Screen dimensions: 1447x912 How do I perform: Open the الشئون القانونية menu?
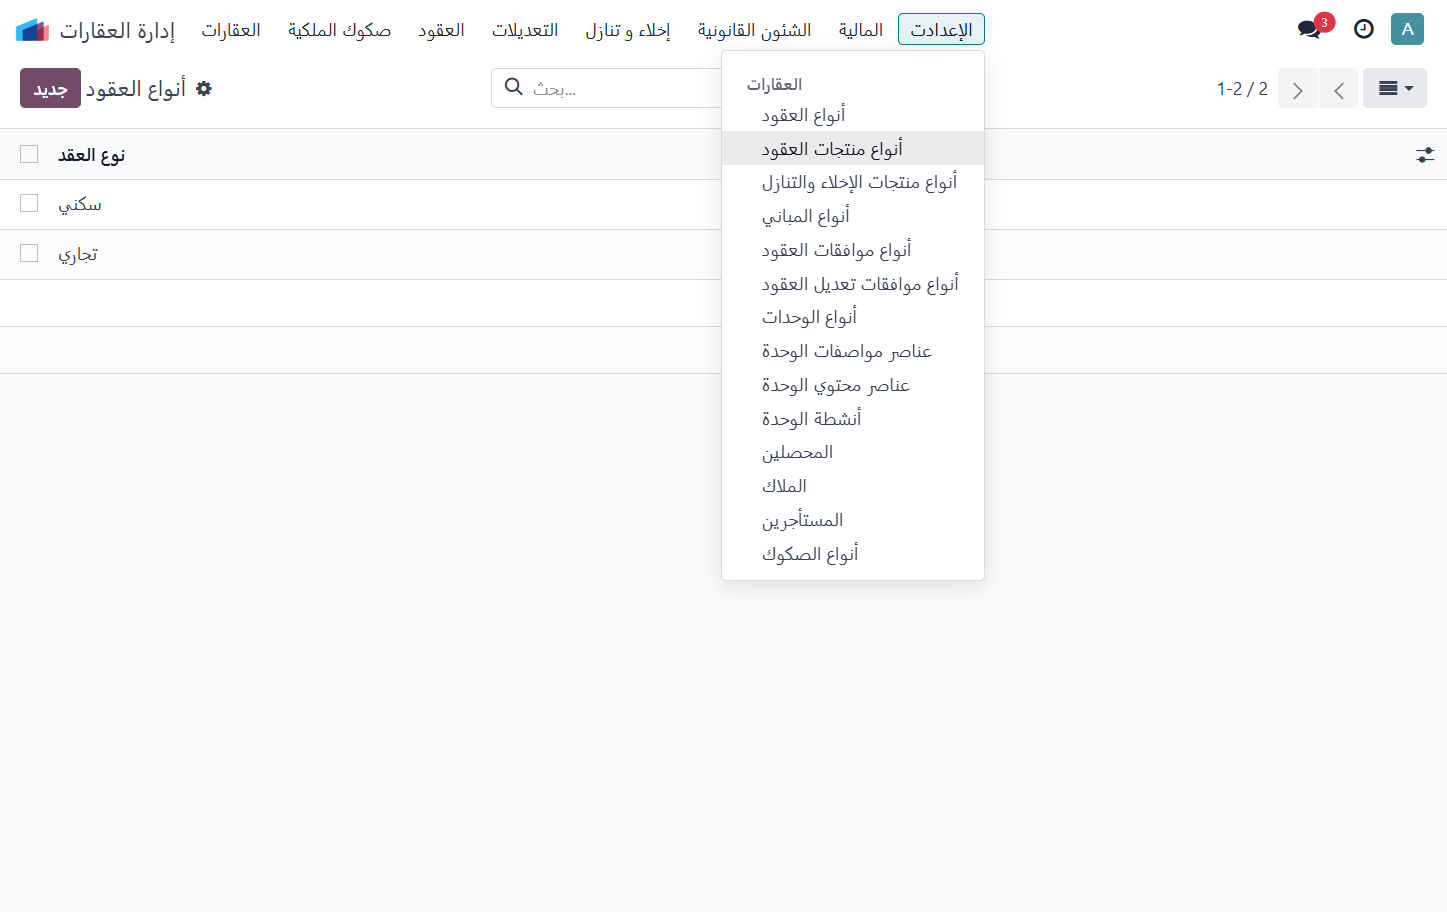tap(755, 29)
